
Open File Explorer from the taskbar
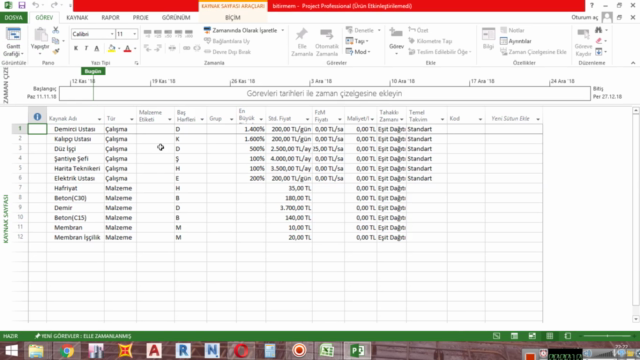36,351
